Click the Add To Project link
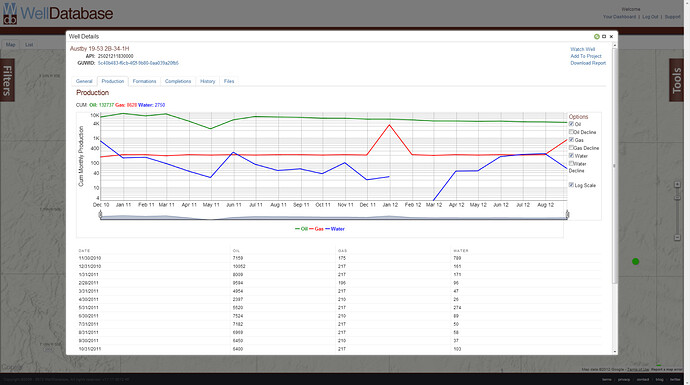690x385 pixels. [x=586, y=56]
